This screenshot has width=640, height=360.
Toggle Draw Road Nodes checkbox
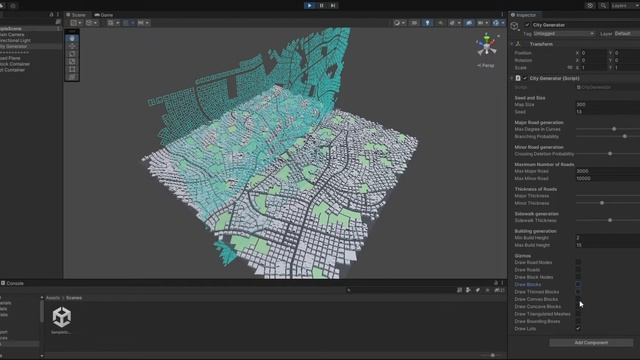(x=578, y=262)
